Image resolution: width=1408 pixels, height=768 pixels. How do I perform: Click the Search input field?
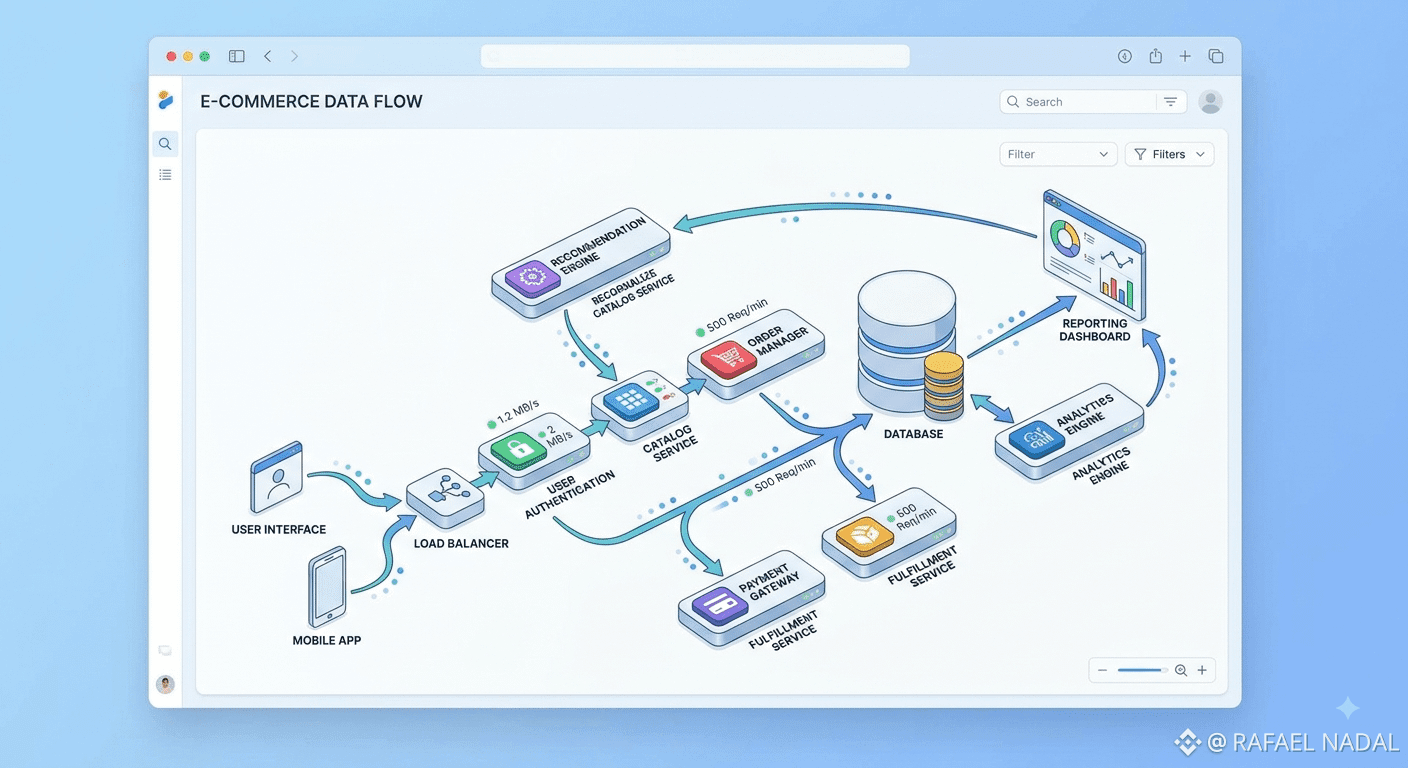coord(1078,102)
